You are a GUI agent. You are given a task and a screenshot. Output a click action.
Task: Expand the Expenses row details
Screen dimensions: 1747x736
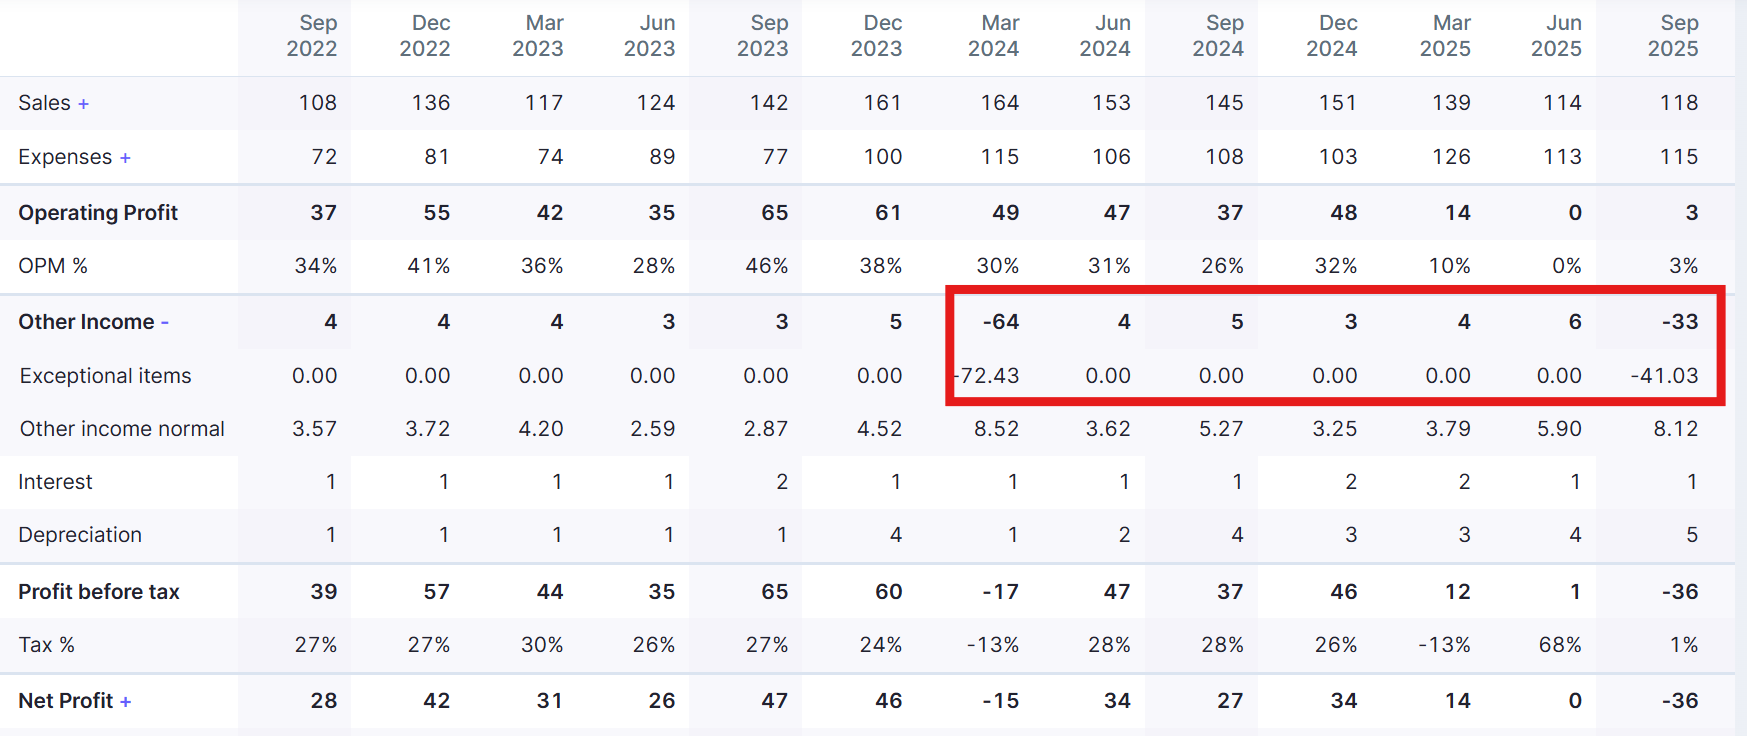click(x=125, y=158)
